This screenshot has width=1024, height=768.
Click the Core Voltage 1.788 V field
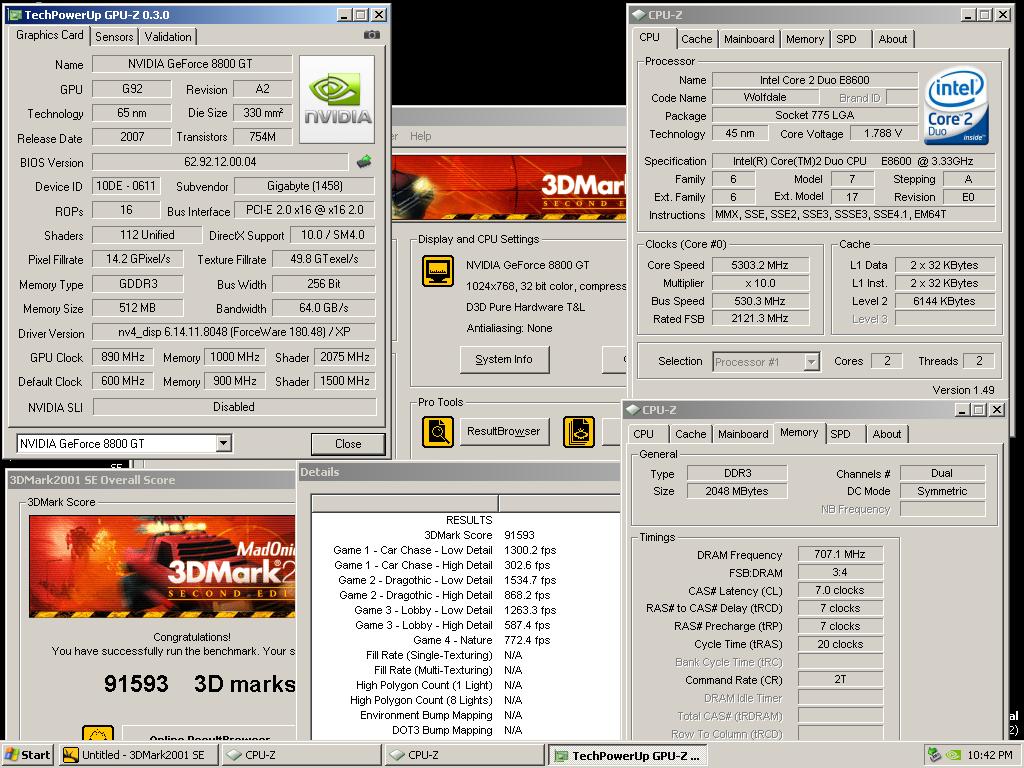[x=883, y=133]
